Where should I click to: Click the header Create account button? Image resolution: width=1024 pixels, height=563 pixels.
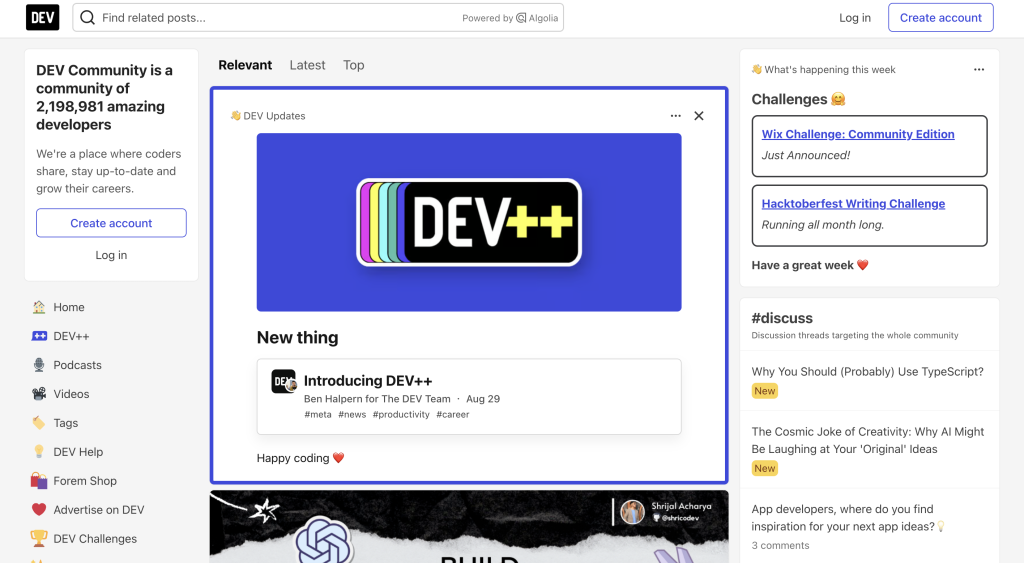pos(940,18)
